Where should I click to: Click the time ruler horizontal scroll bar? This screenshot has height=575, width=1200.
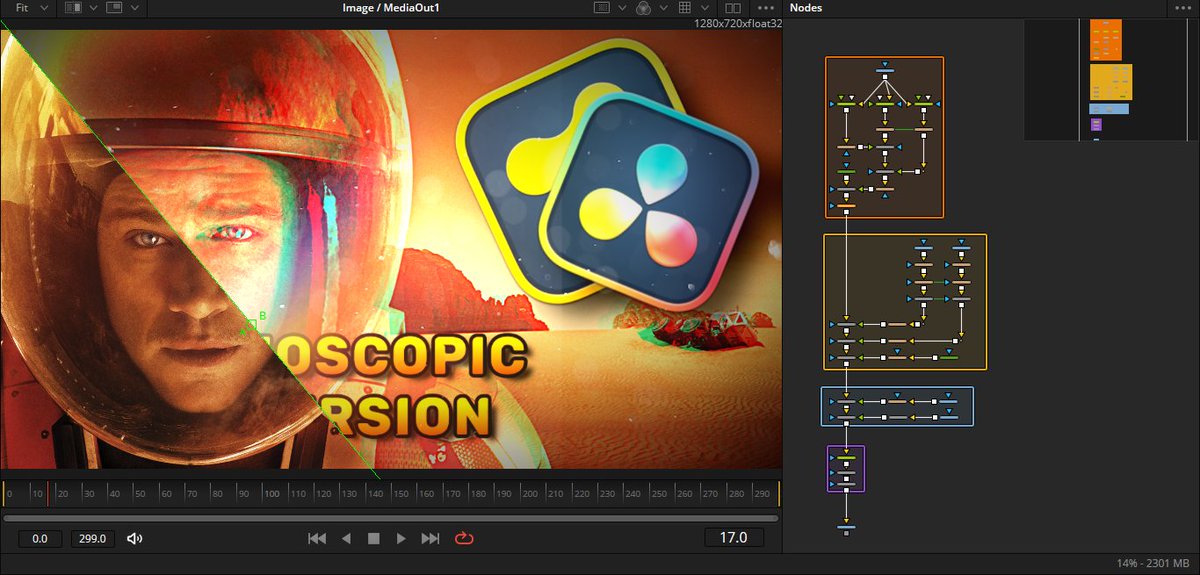click(x=391, y=518)
